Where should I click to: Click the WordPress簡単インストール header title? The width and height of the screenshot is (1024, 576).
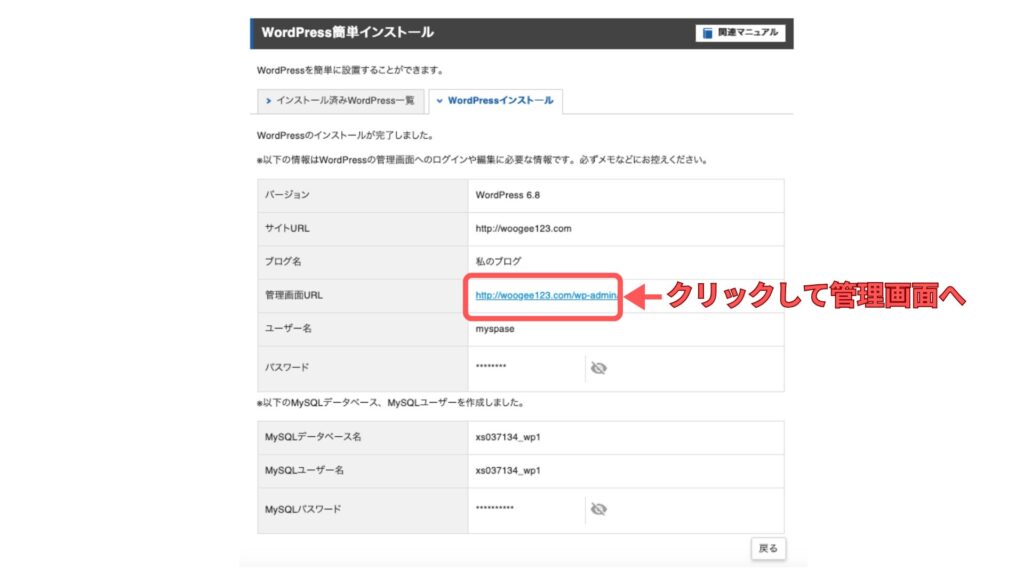click(347, 33)
